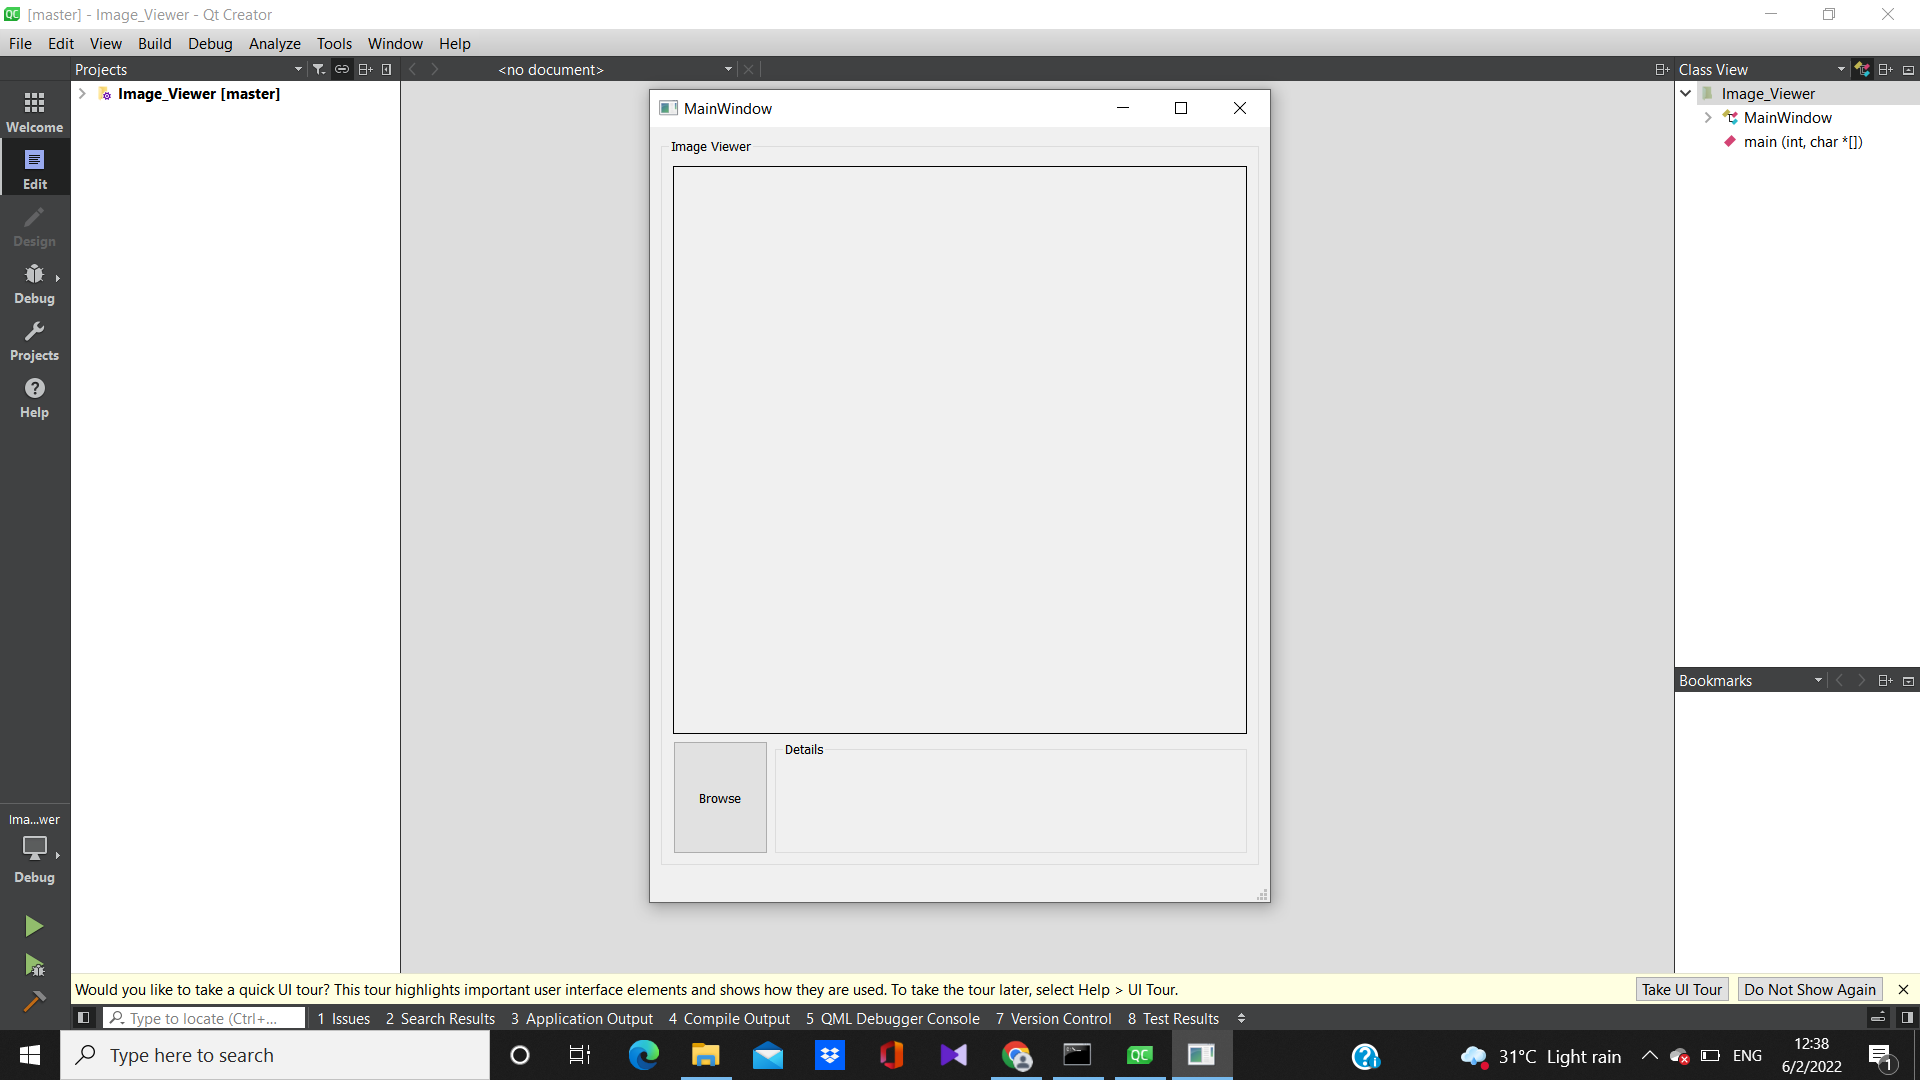Open the Class View pane selector dropdown
This screenshot has height=1080, width=1920.
(x=1841, y=69)
